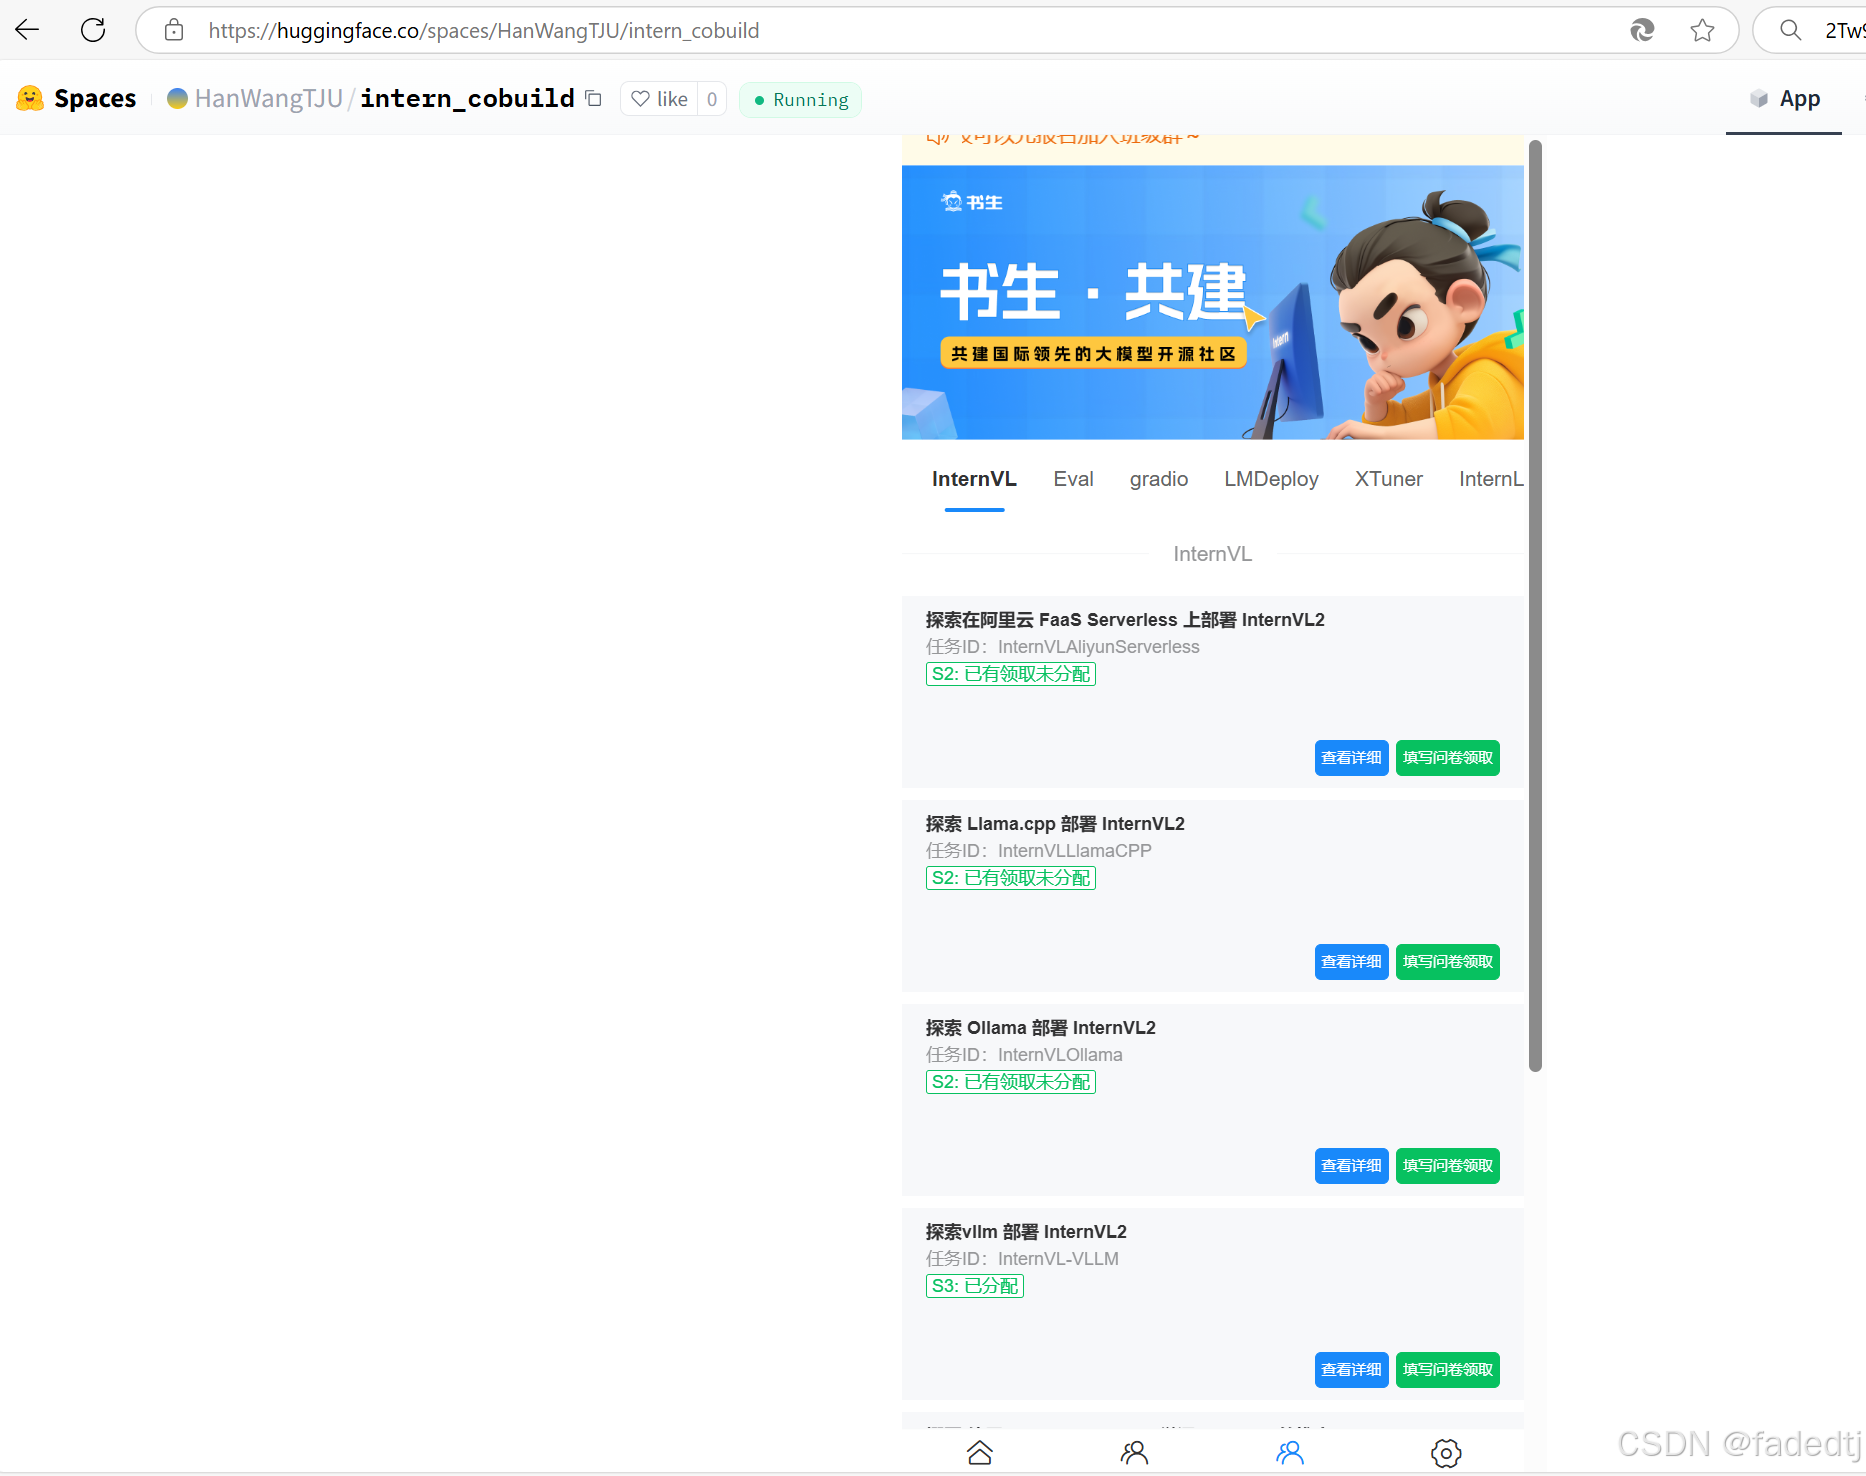The width and height of the screenshot is (1866, 1476).
Task: Click the 'S3: 已分配' status tag
Action: click(974, 1286)
